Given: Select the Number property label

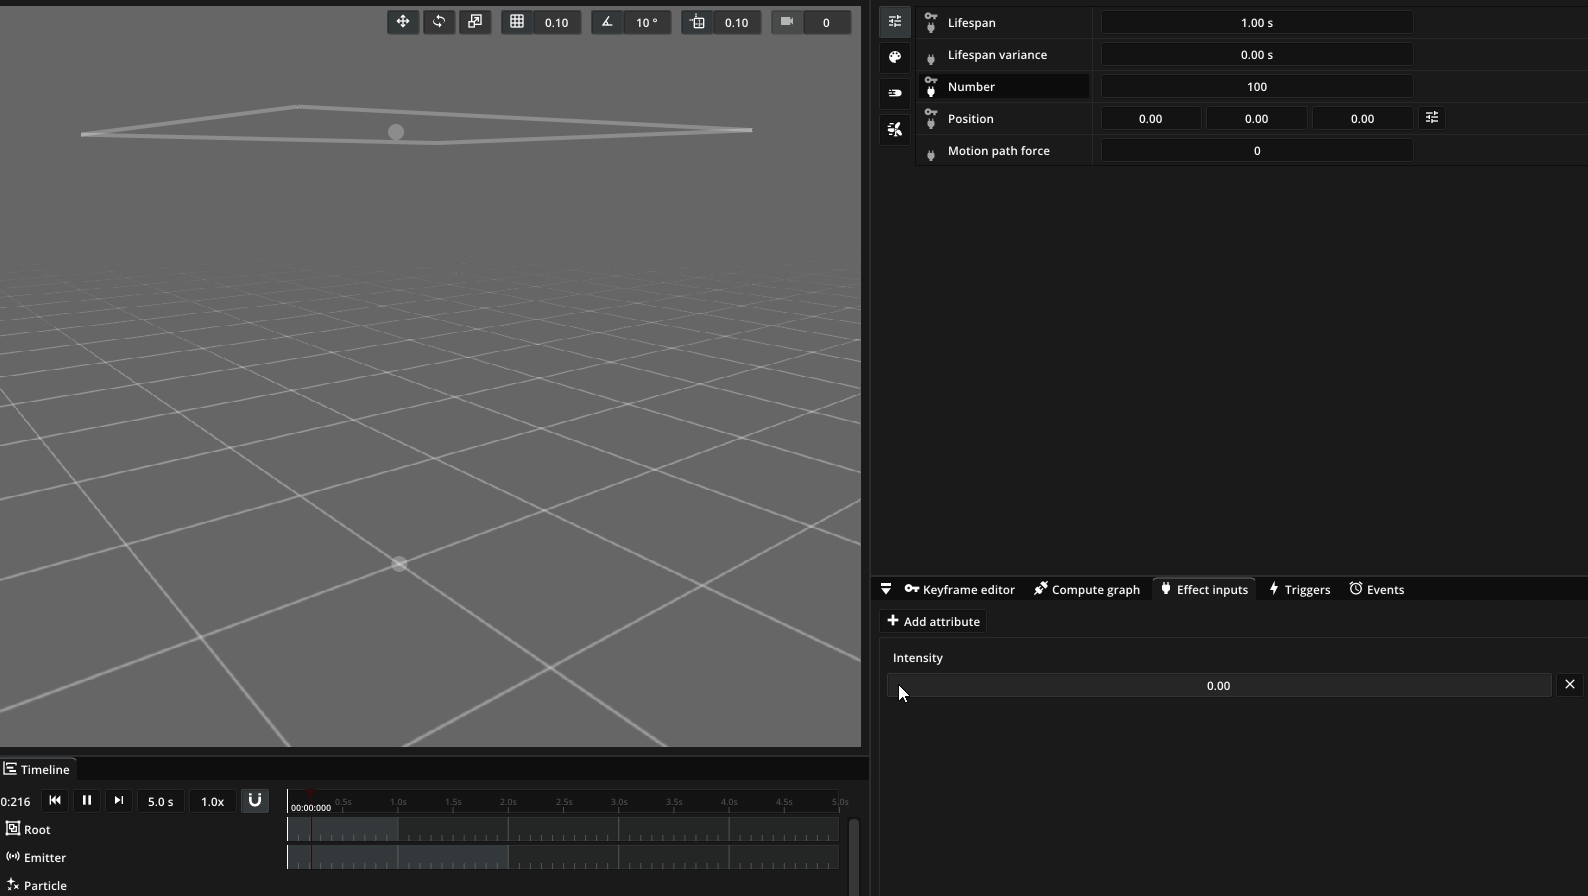Looking at the screenshot, I should [x=971, y=87].
